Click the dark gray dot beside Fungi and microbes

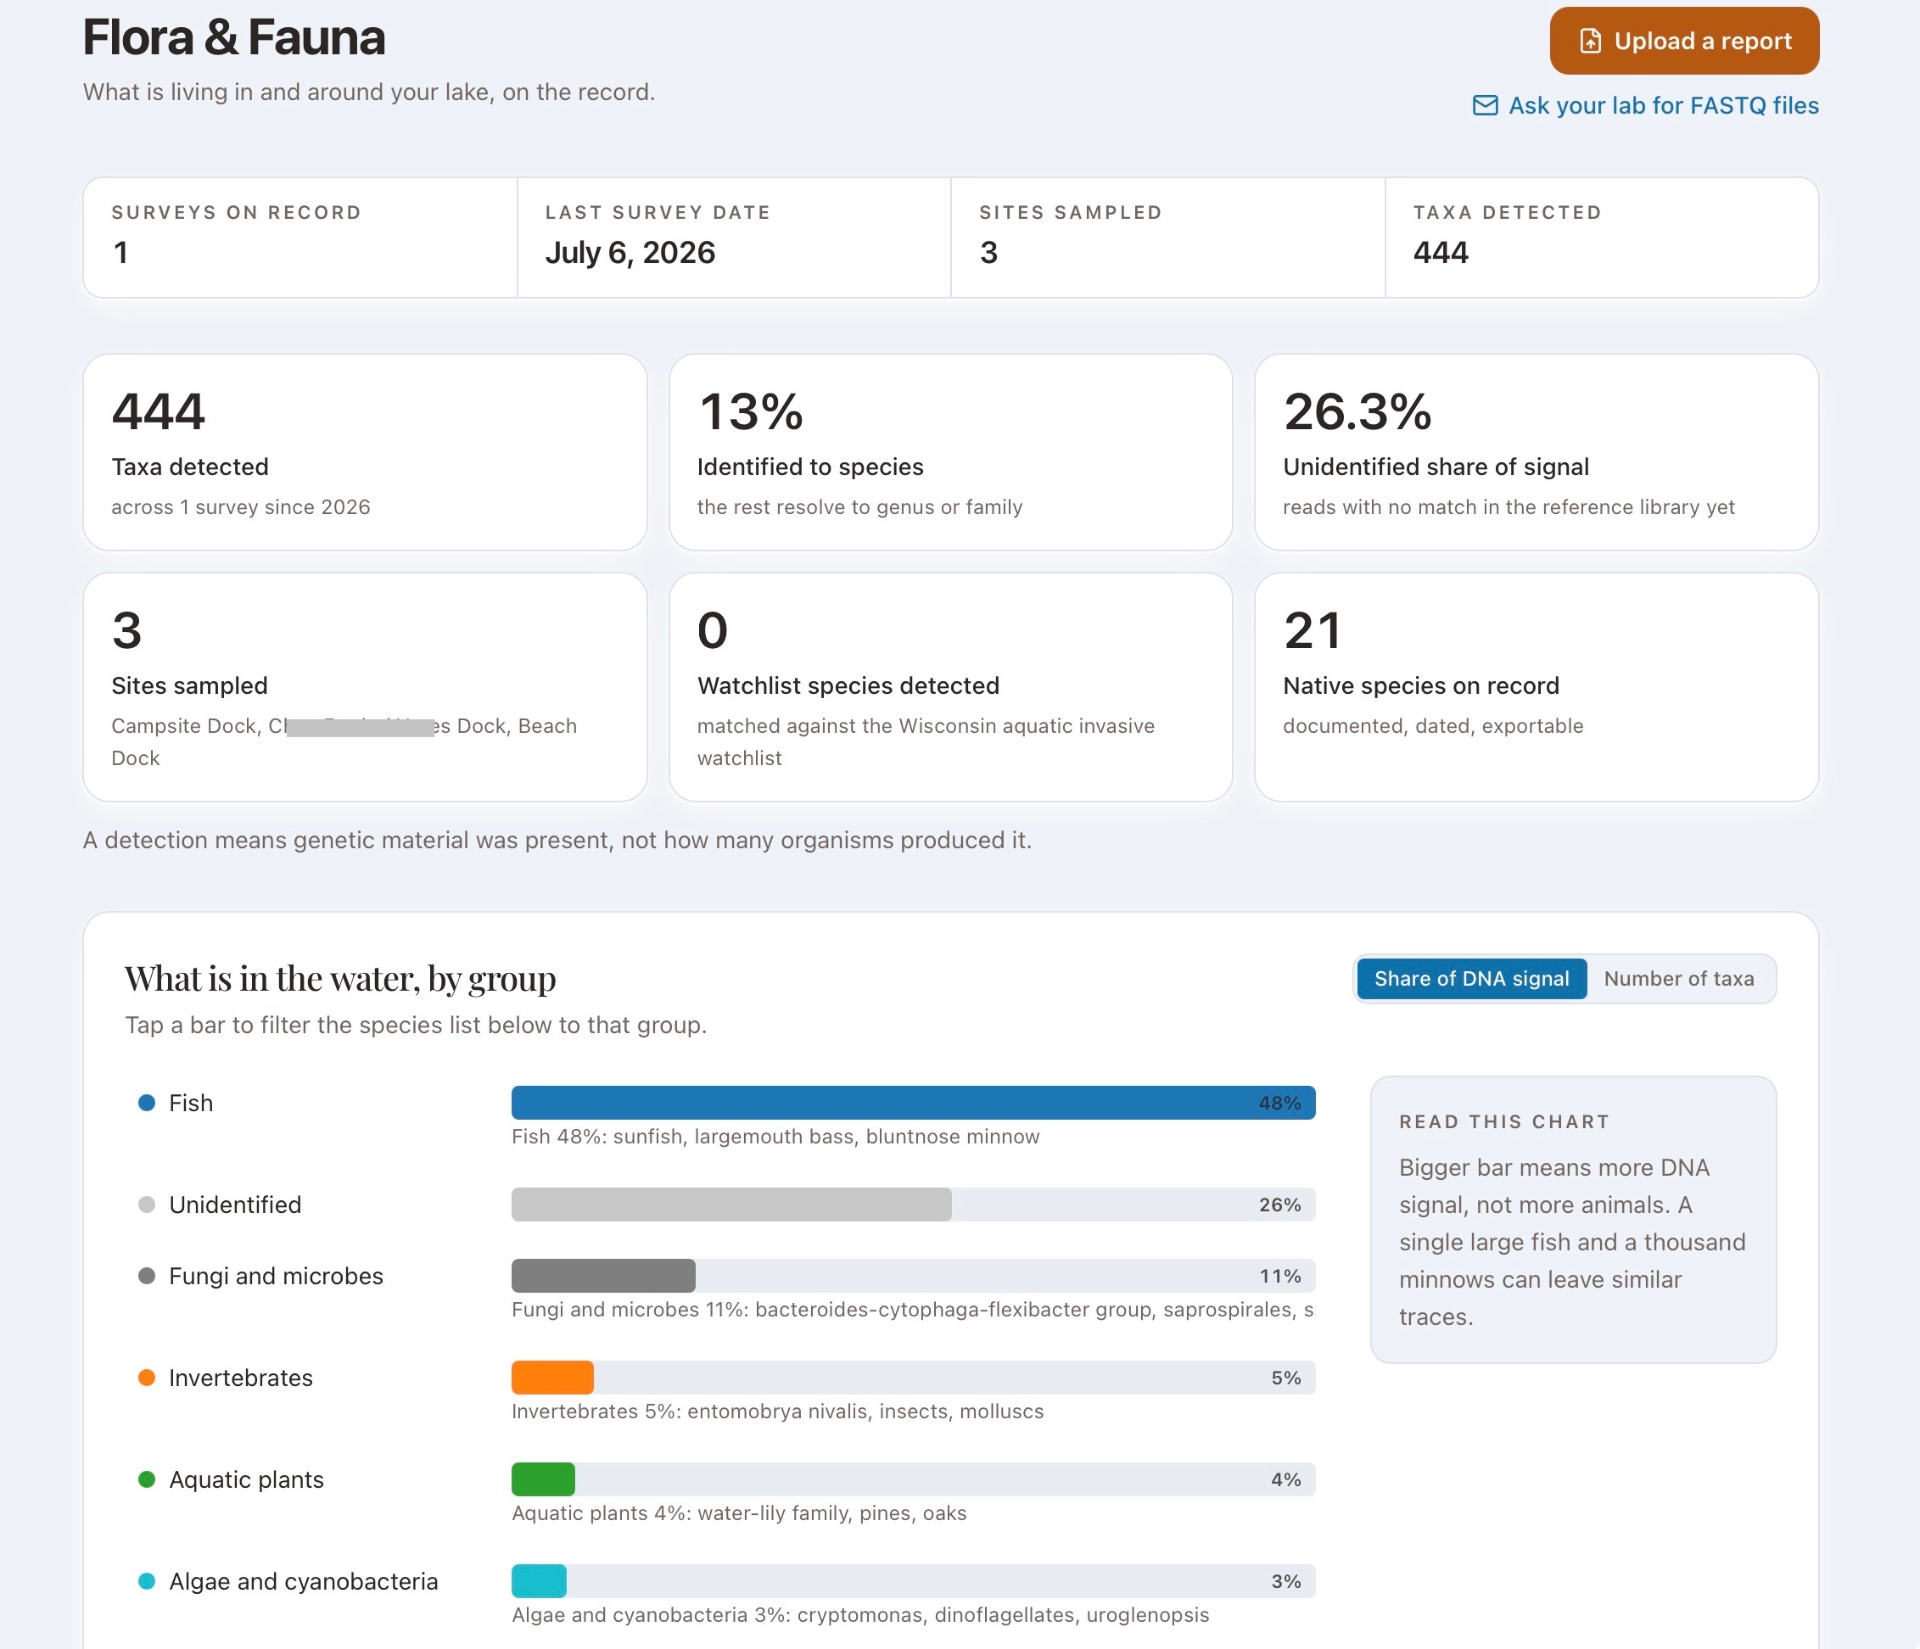(146, 1276)
